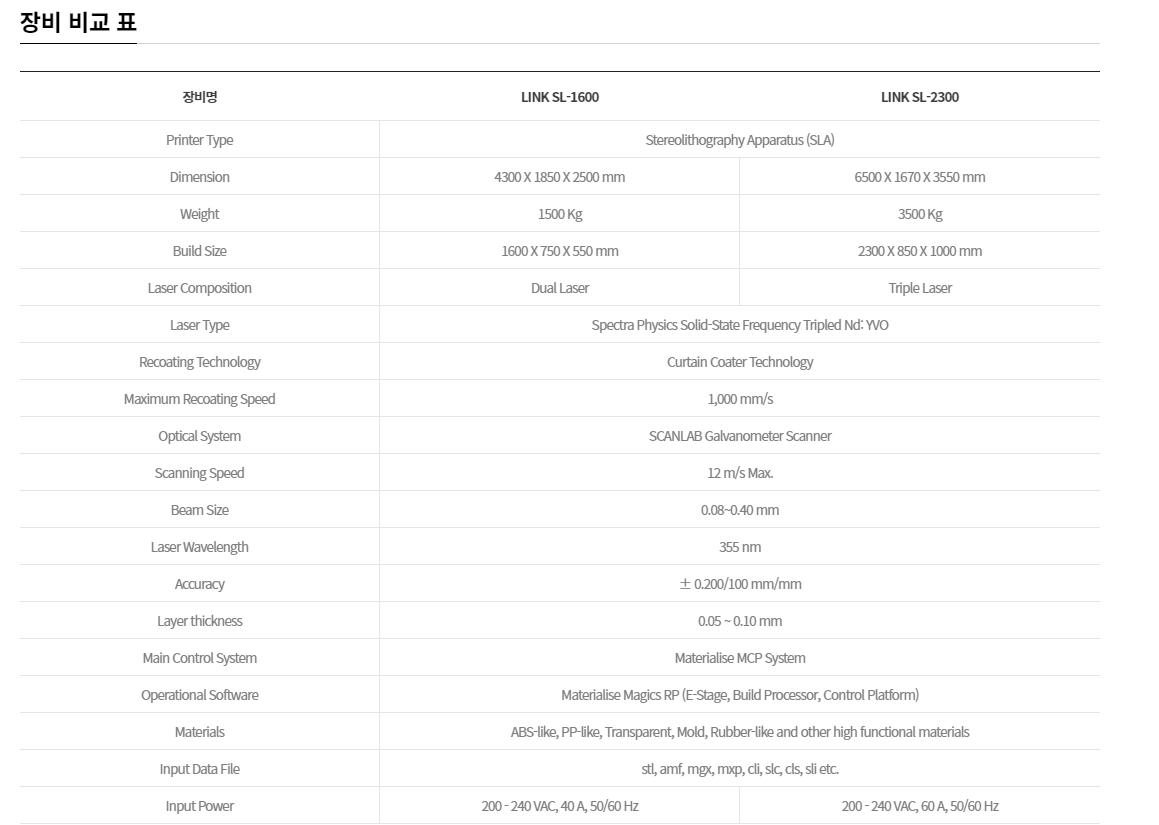Select the Spectra Physics laser type text

[740, 325]
